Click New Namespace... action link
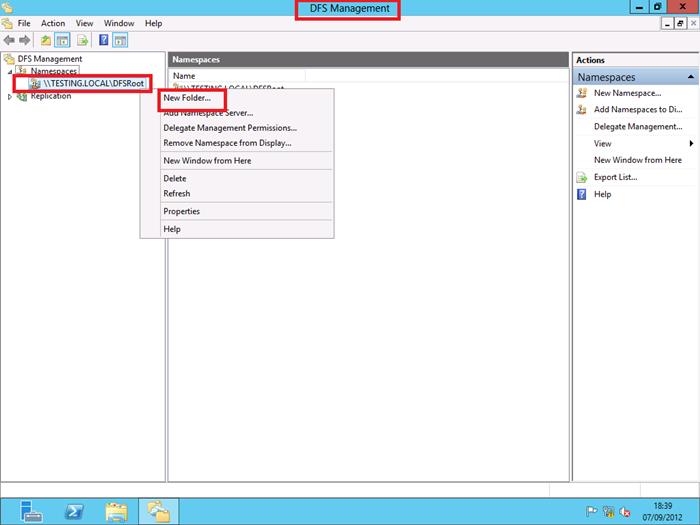 (627, 93)
